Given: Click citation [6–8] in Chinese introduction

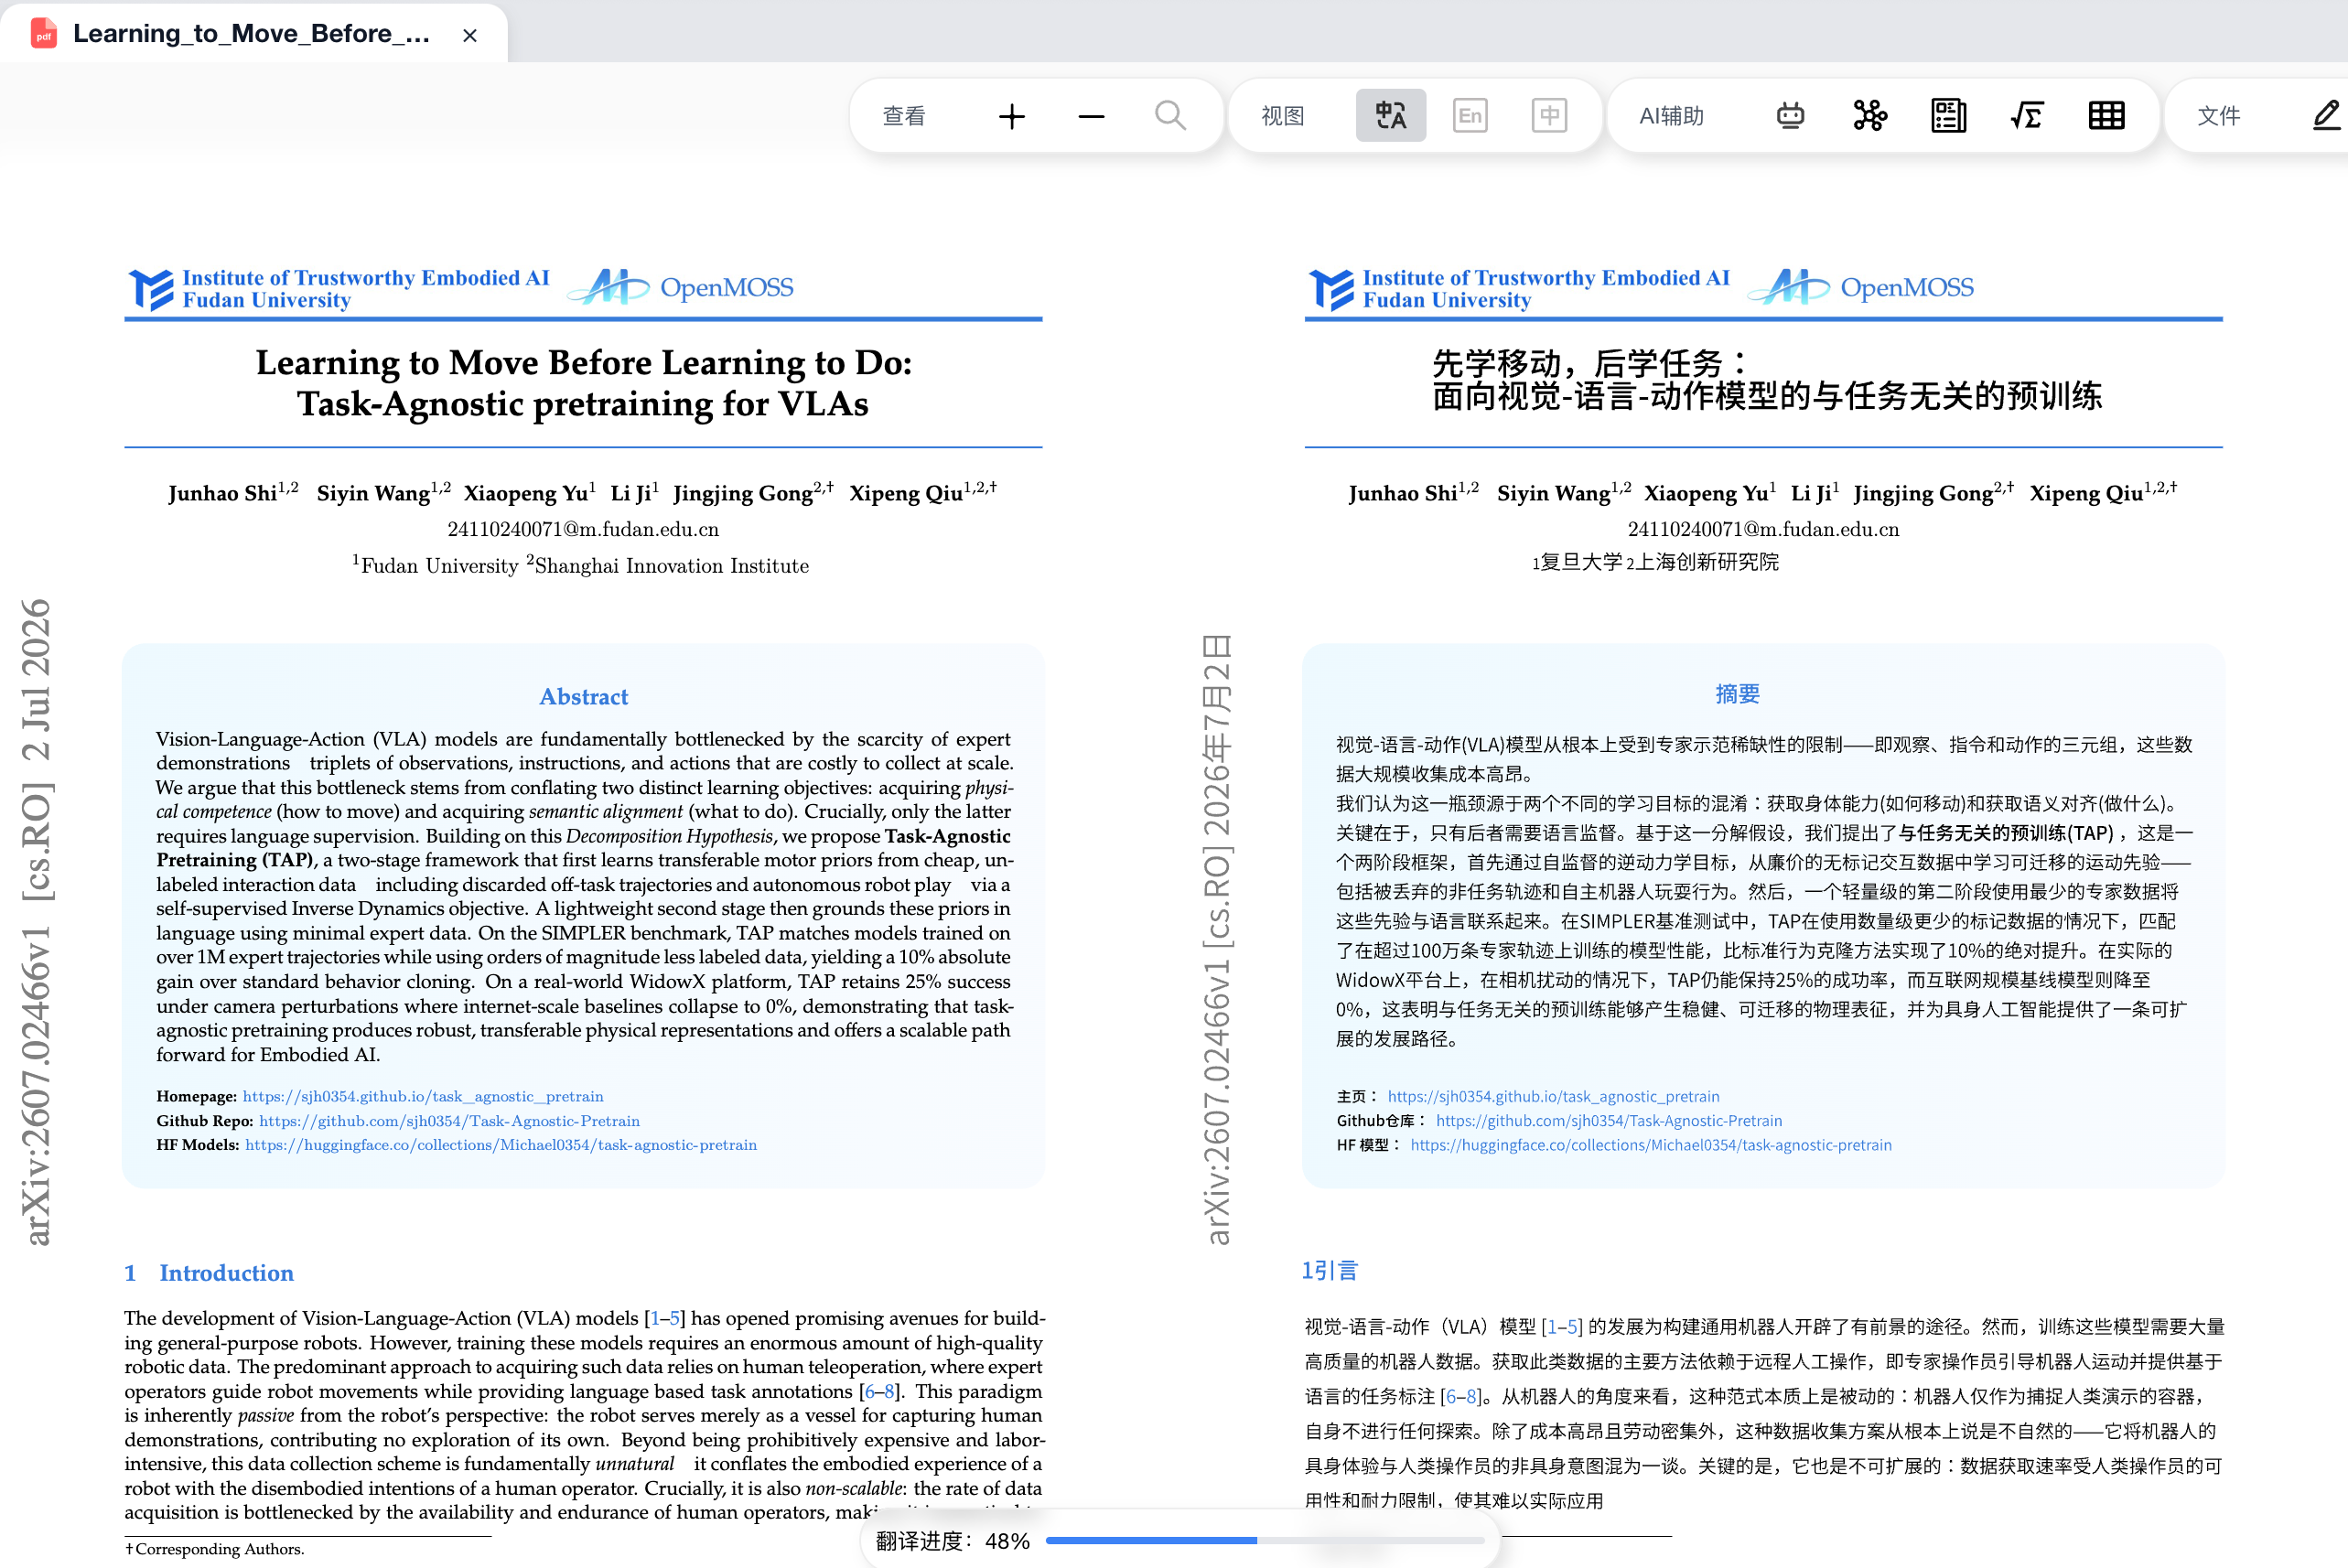Looking at the screenshot, I should pyautogui.click(x=1460, y=1397).
